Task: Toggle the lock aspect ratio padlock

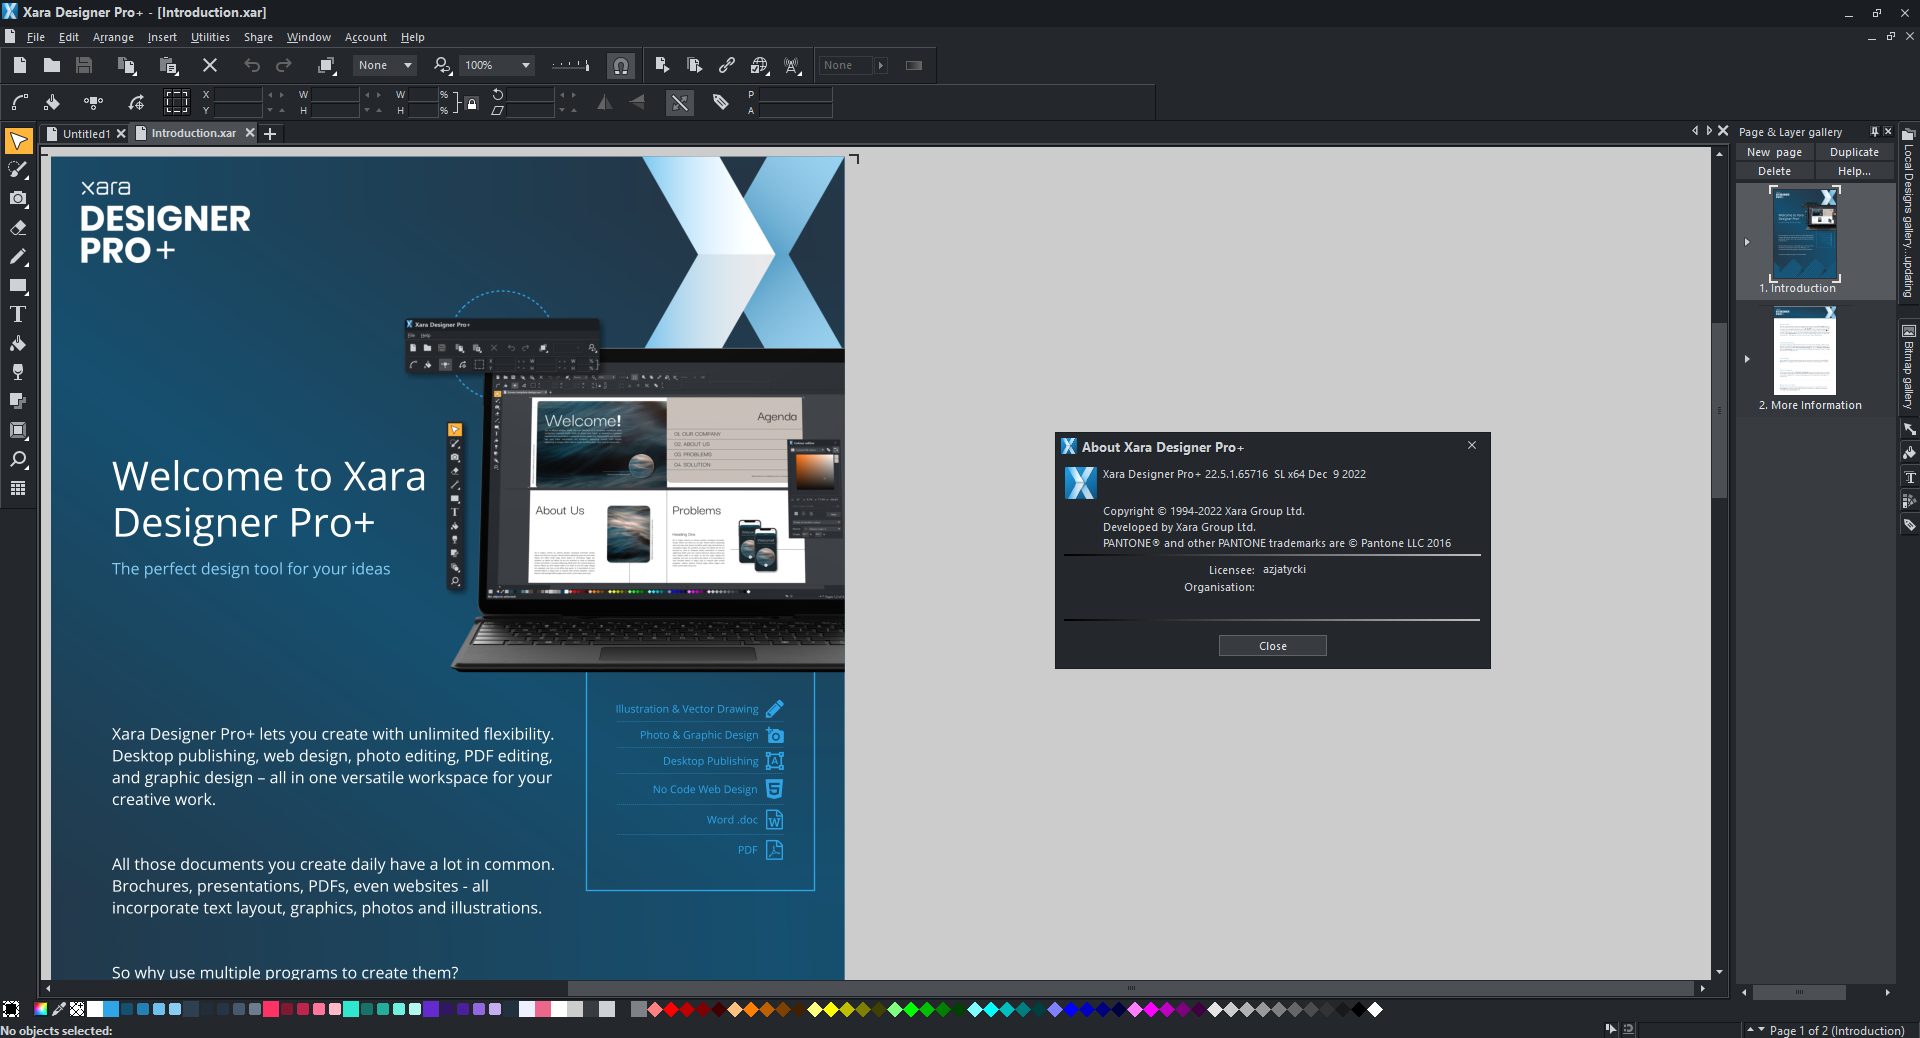Action: (x=472, y=103)
